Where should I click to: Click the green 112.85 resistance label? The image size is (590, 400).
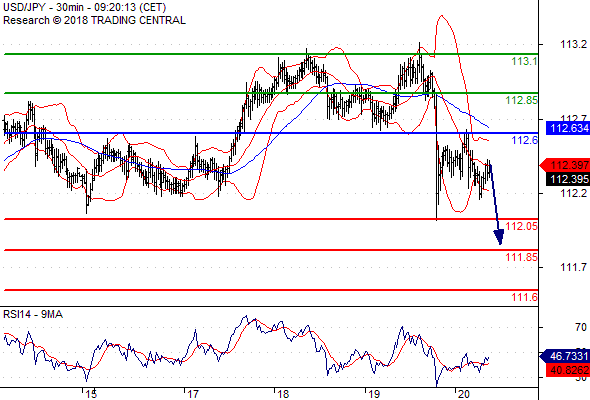pyautogui.click(x=522, y=100)
